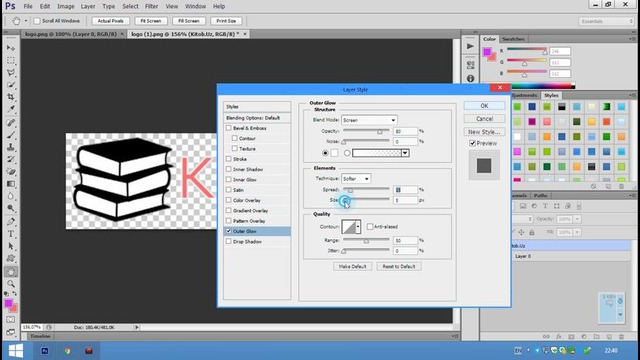Select the Crop tool
640x360 pixels.
[11, 97]
